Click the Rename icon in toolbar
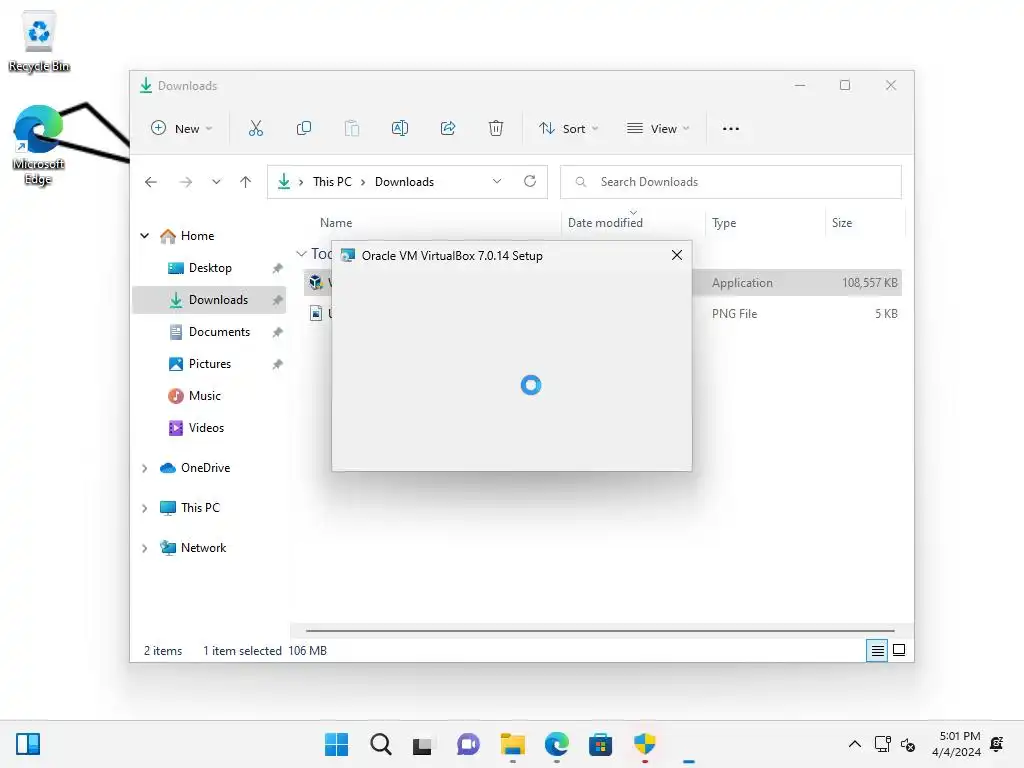This screenshot has height=768, width=1024. 400,129
